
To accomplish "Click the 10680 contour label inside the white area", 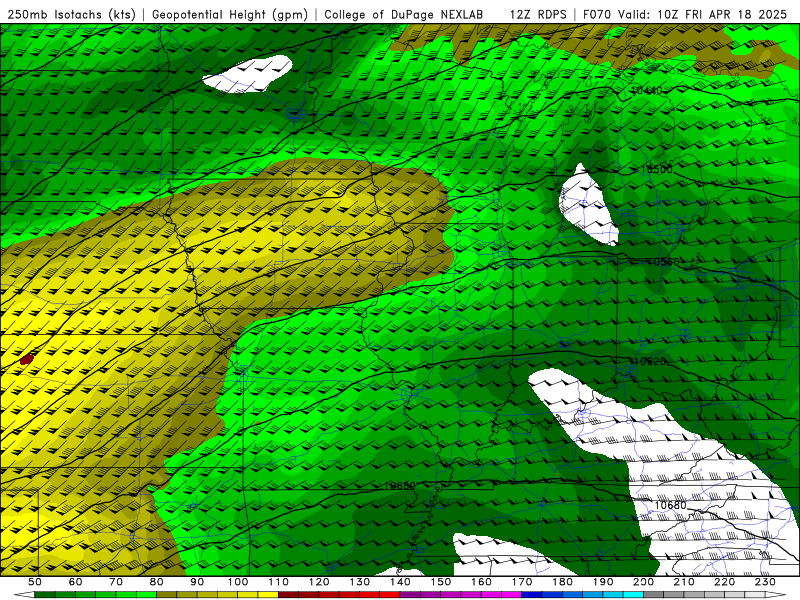I will pos(670,505).
